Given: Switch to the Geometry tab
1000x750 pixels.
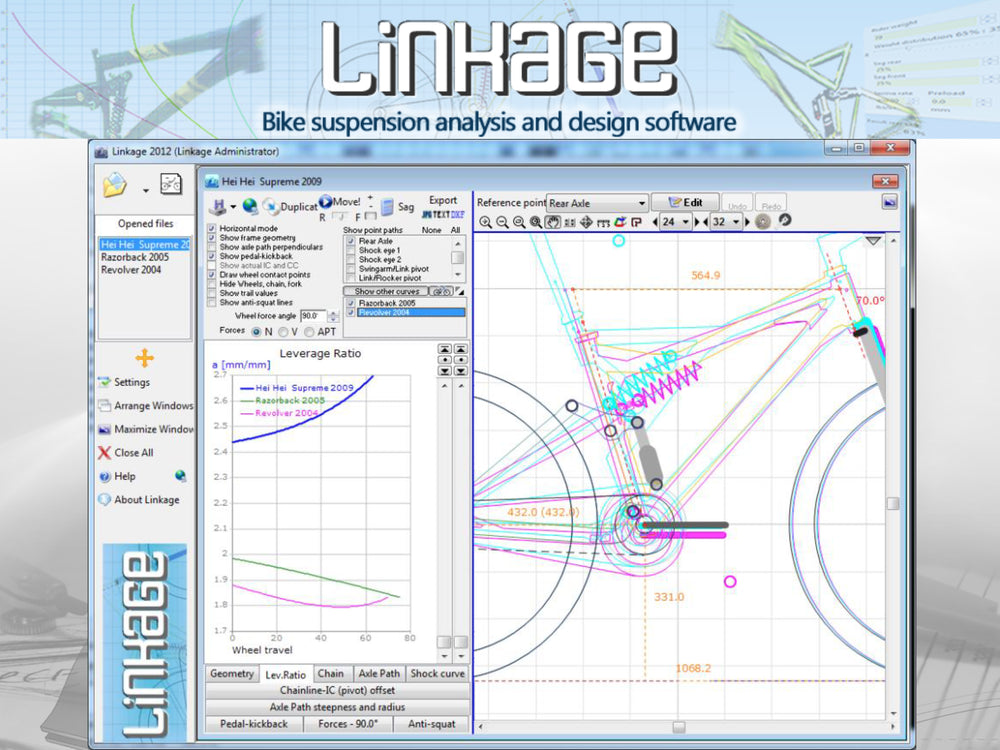Looking at the screenshot, I should tap(232, 673).
